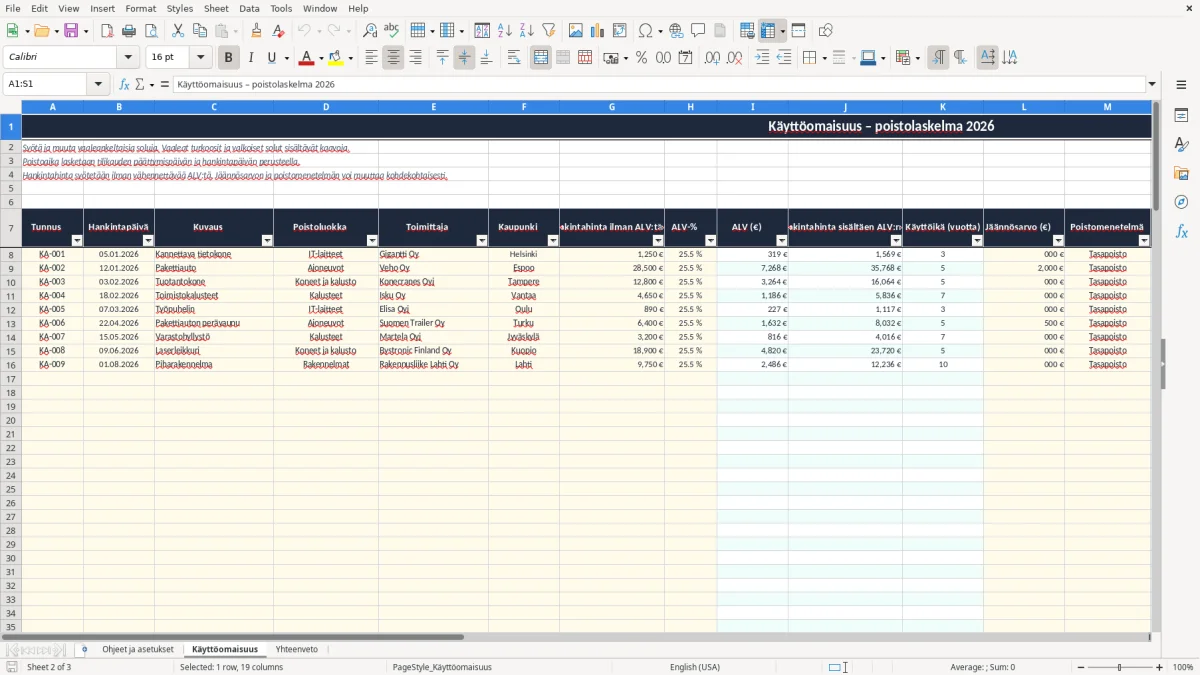
Task: Sort descending with Z-A icon
Action: tap(527, 31)
